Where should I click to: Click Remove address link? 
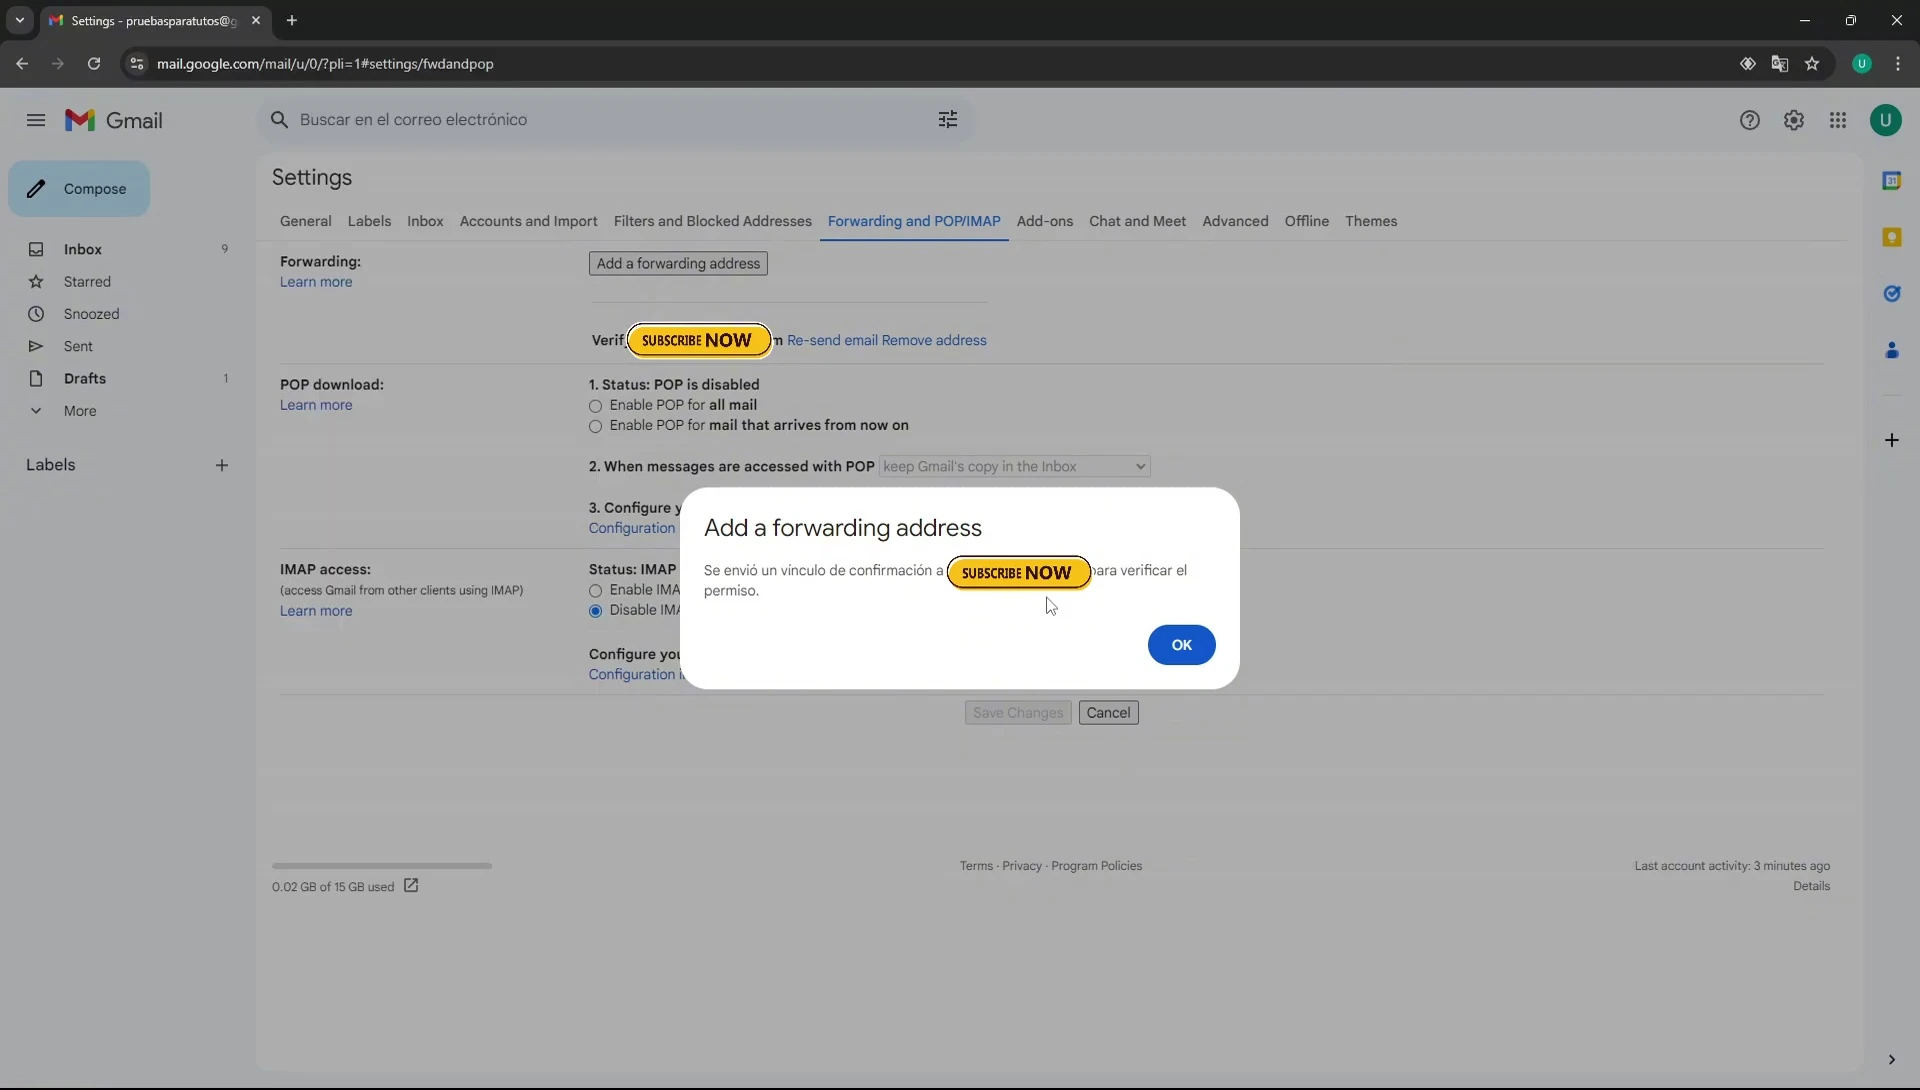934,341
